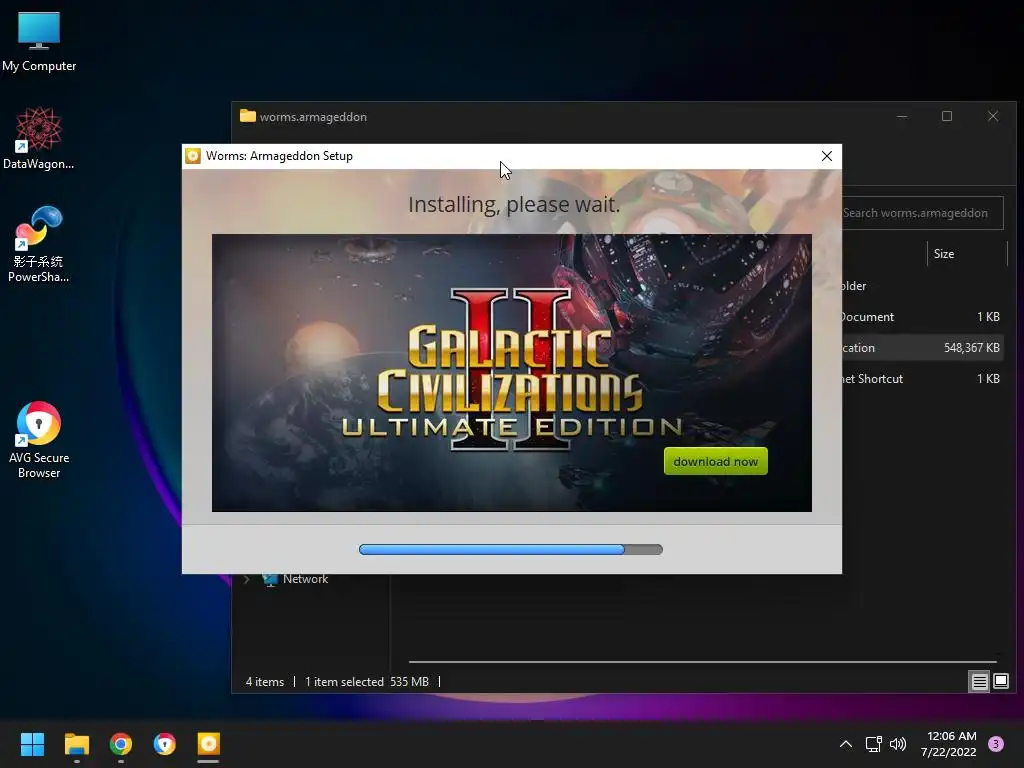Show hidden system tray icons
This screenshot has height=768, width=1024.
pos(846,744)
